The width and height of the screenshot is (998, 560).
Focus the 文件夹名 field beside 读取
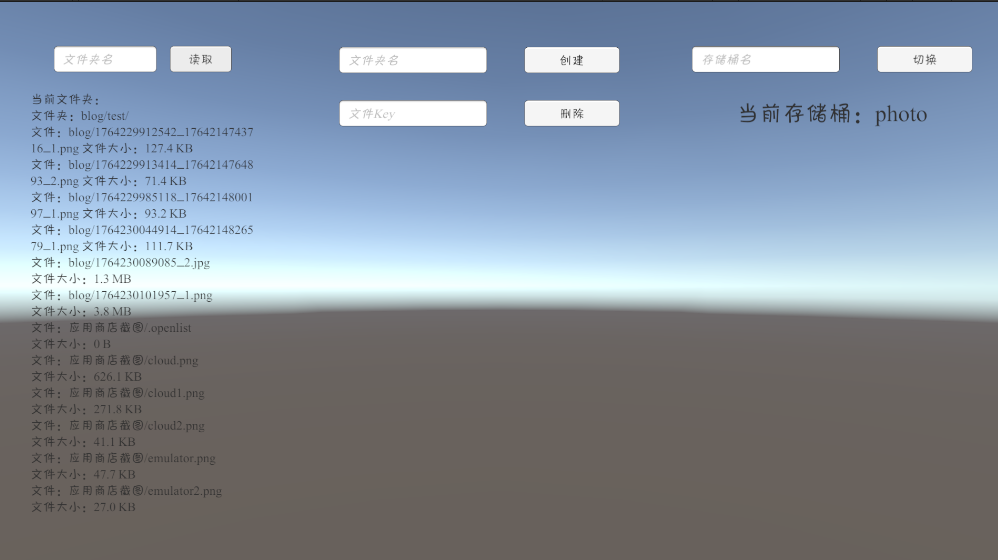105,59
